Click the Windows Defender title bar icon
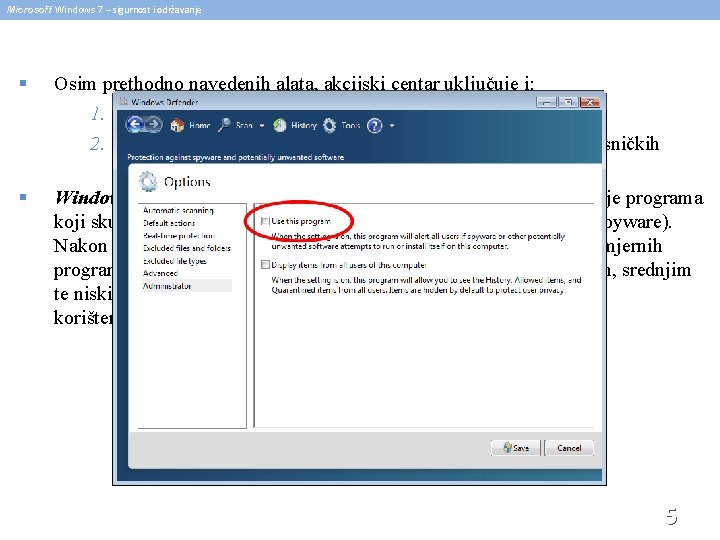This screenshot has height=540, width=720. click(123, 101)
